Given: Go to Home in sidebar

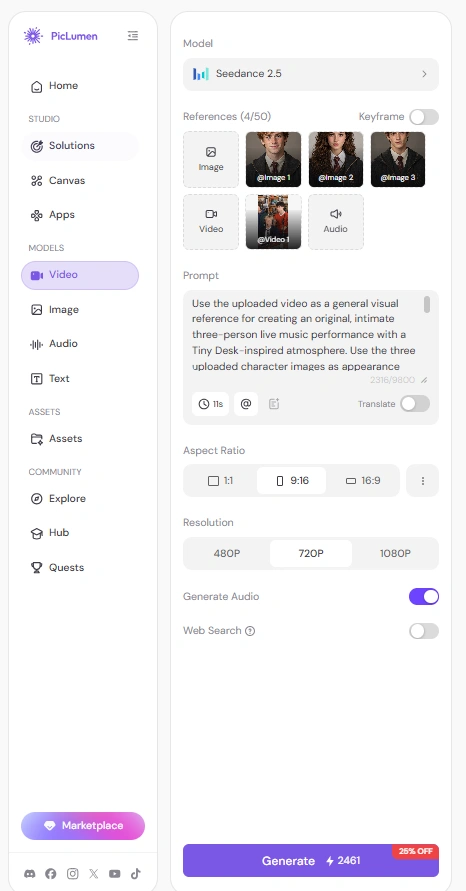Looking at the screenshot, I should pyautogui.click(x=80, y=86).
